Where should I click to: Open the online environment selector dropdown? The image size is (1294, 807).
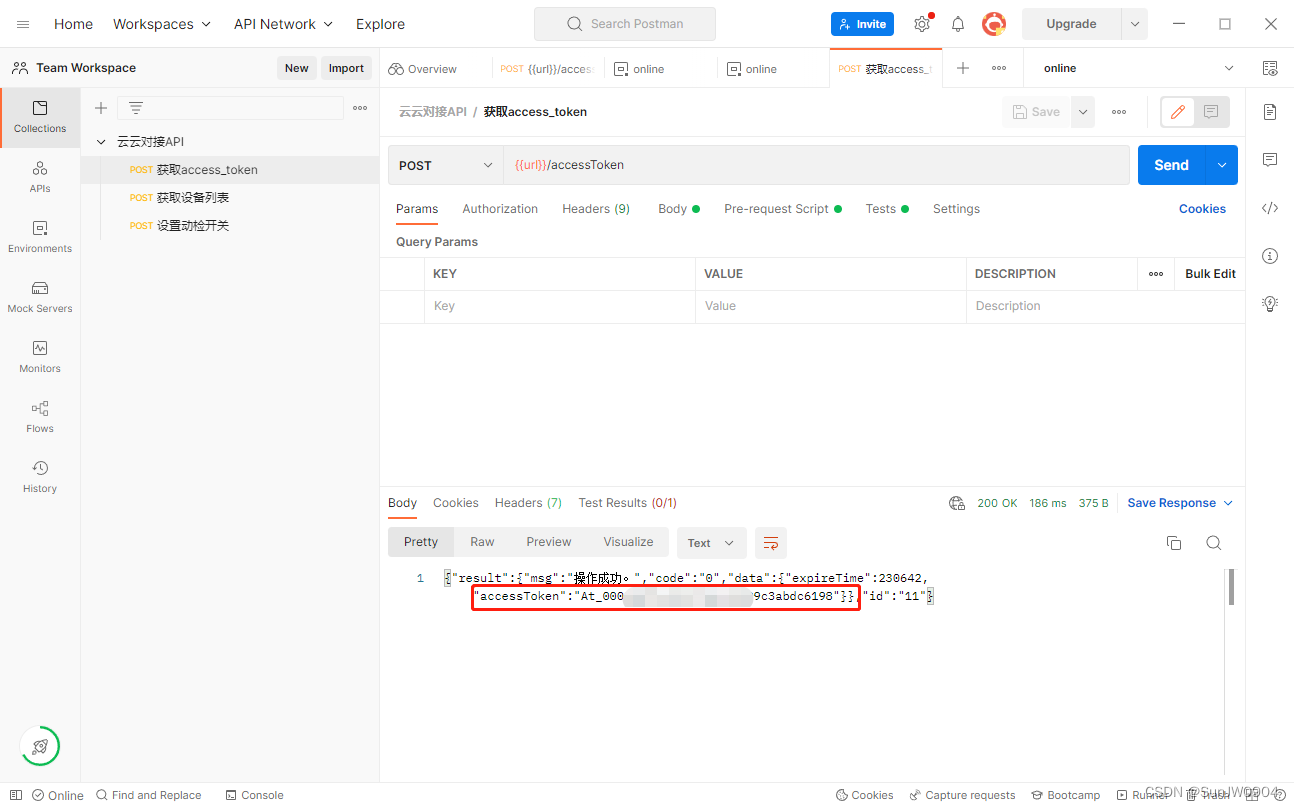coord(1139,68)
